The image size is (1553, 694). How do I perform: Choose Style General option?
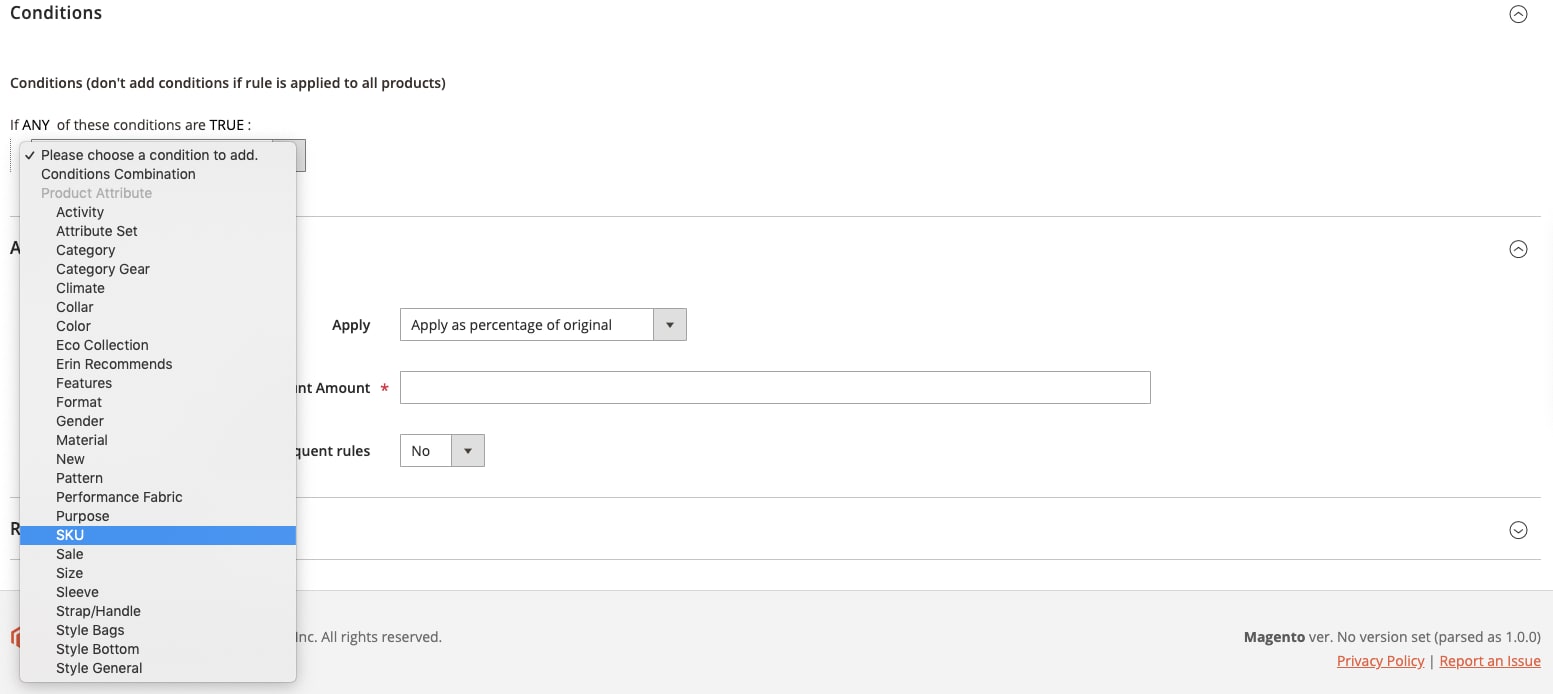pyautogui.click(x=158, y=668)
